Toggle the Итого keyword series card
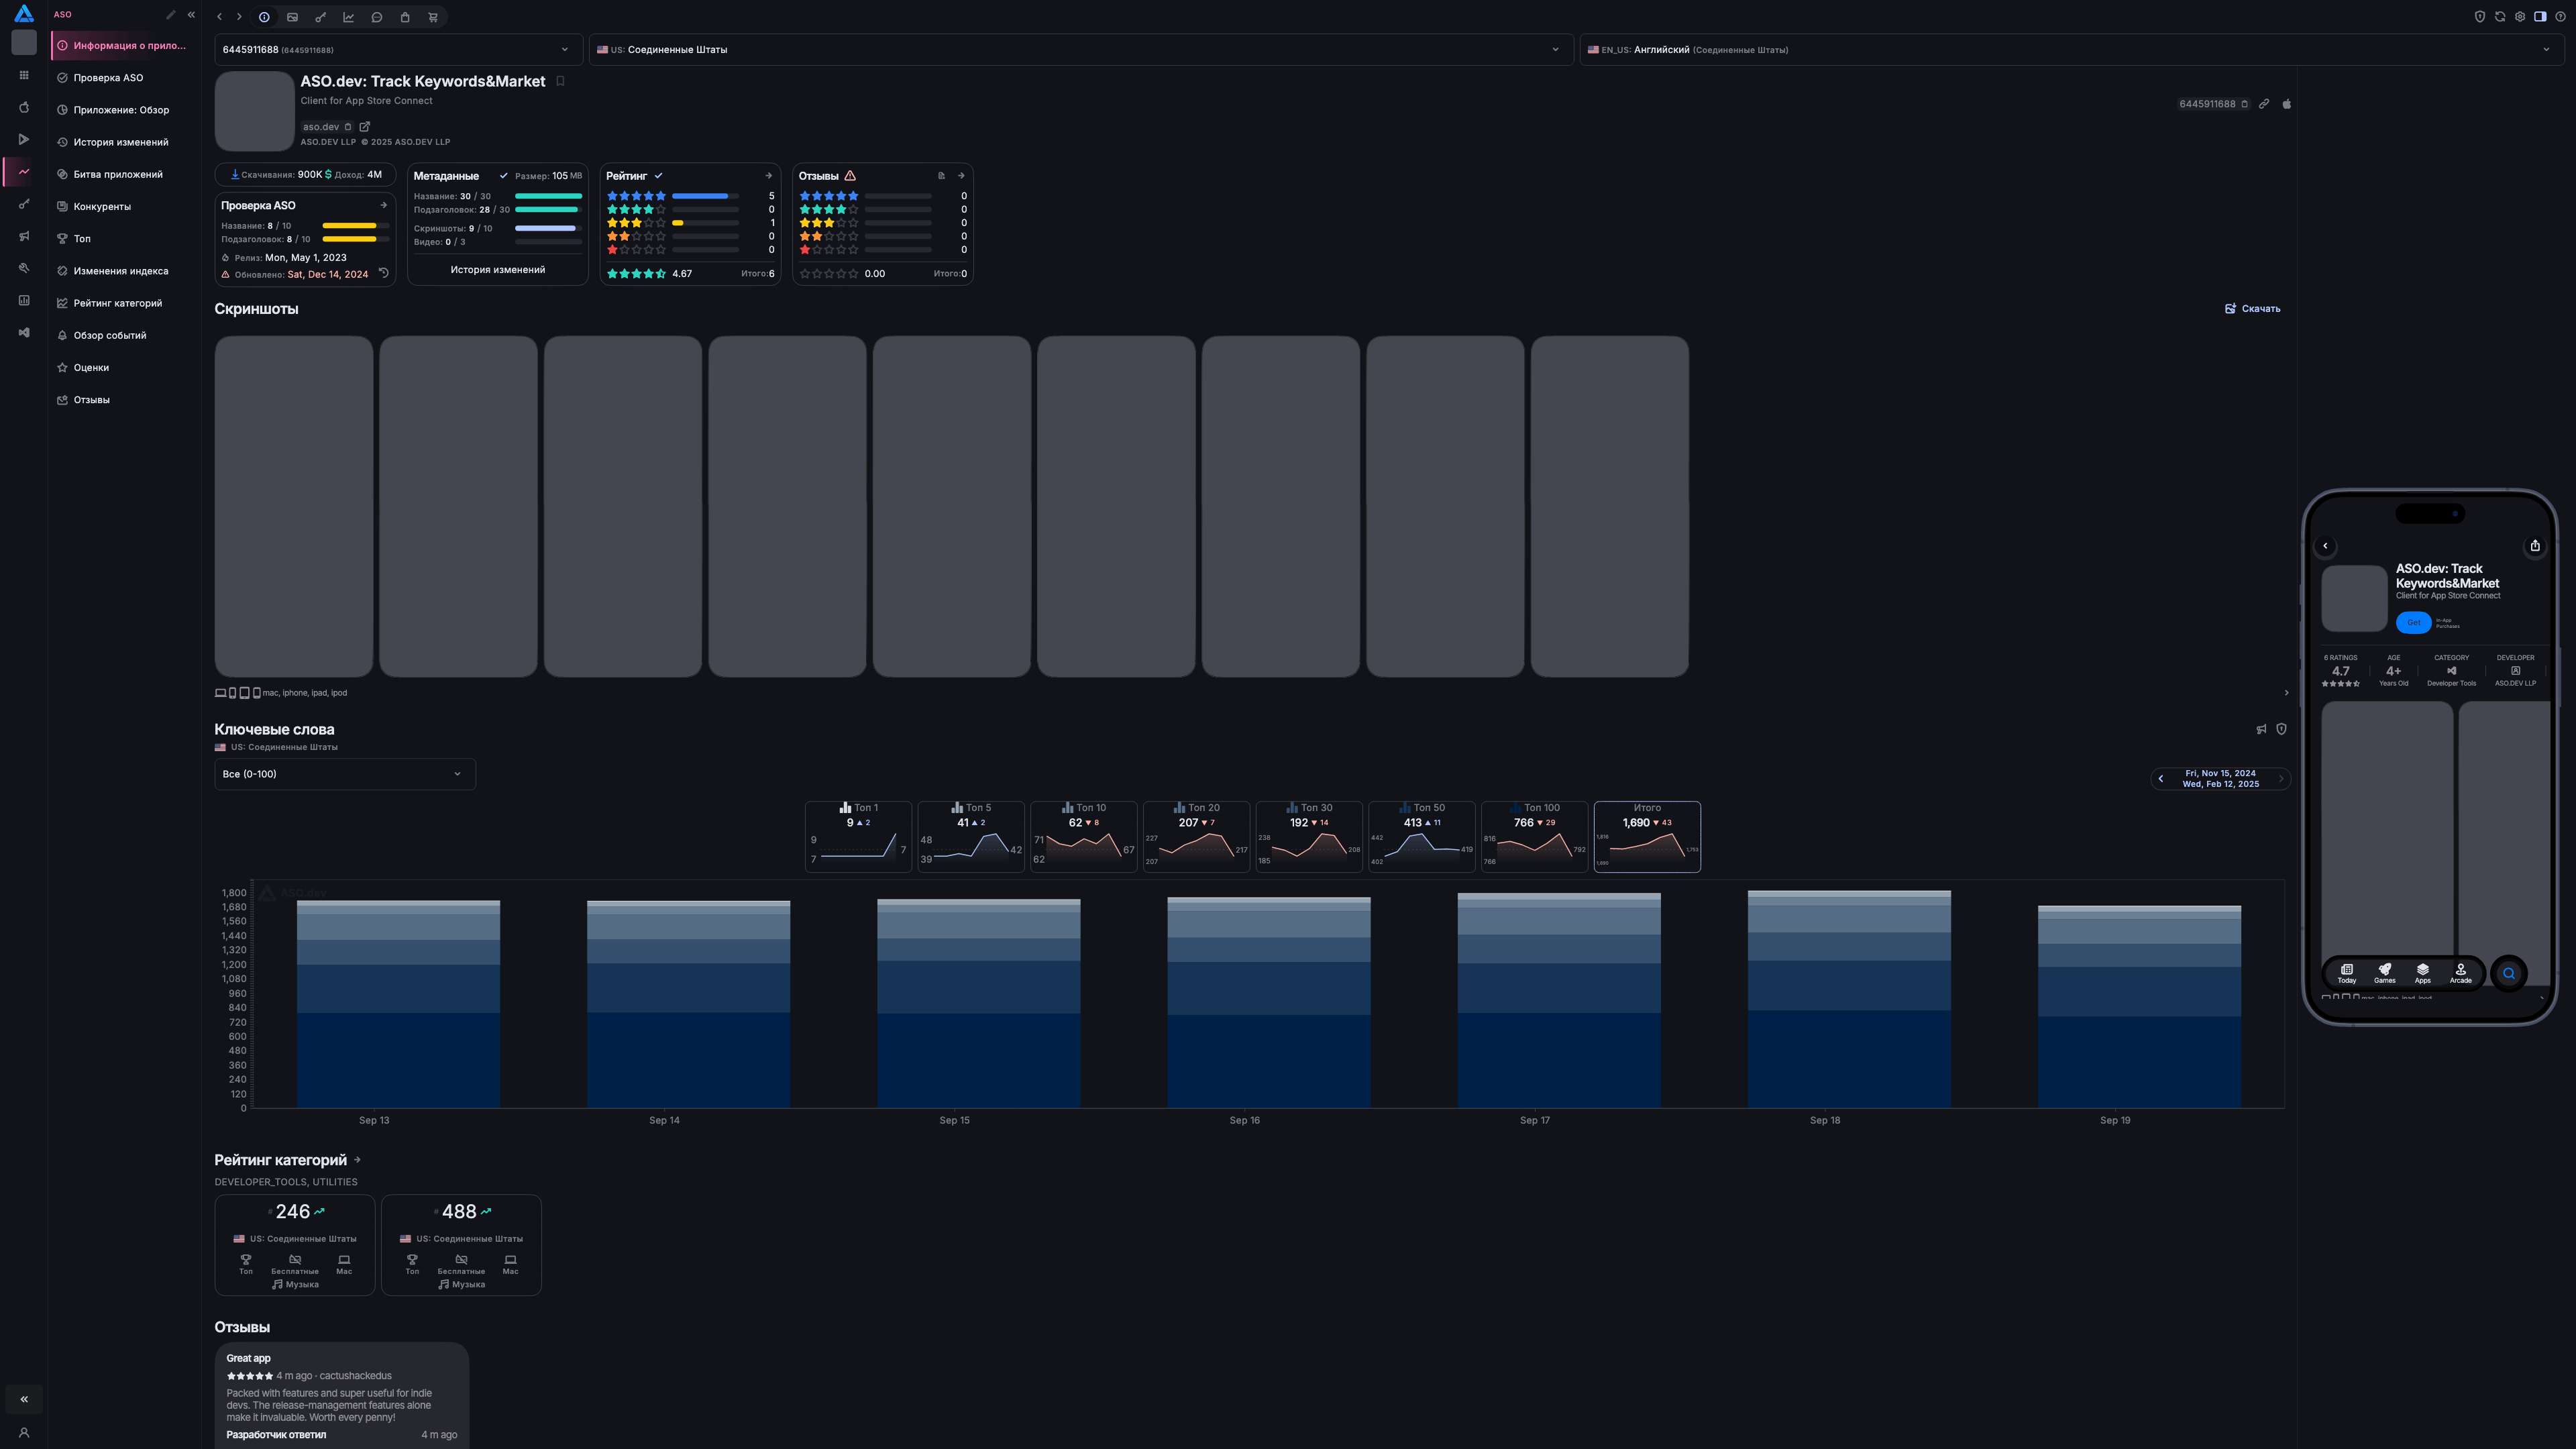The height and width of the screenshot is (1449, 2576). [x=1647, y=837]
